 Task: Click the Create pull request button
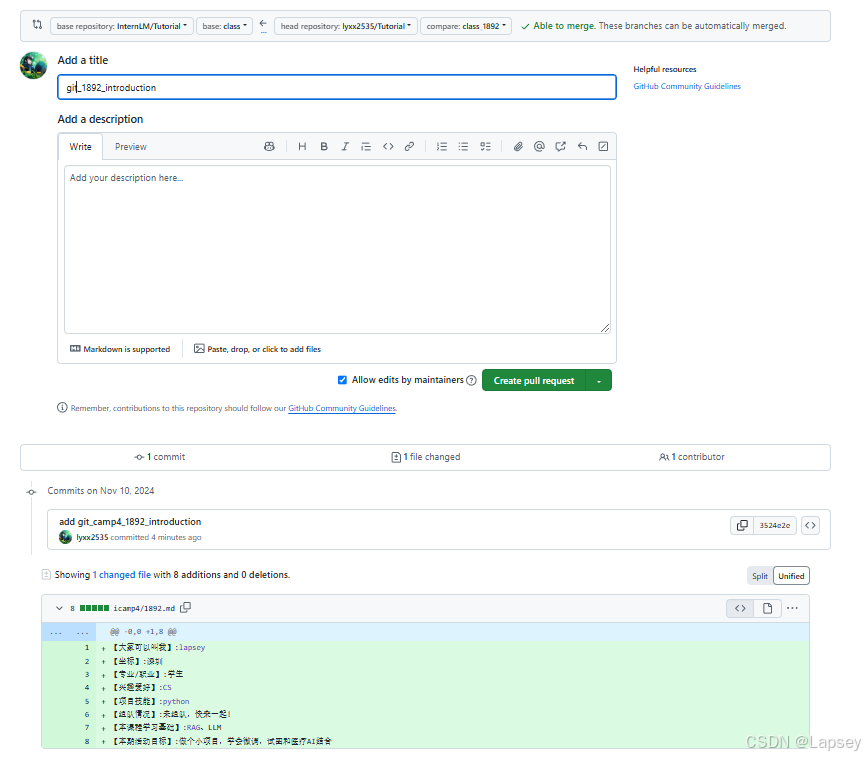coord(534,381)
